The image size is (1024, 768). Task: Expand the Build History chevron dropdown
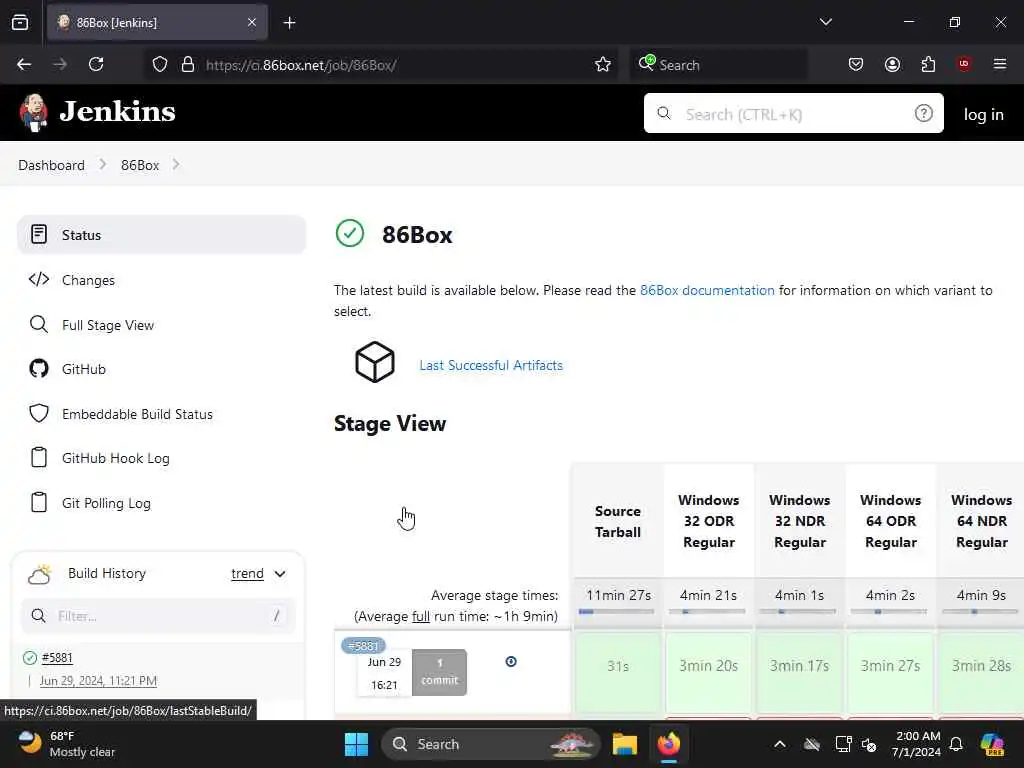pyautogui.click(x=280, y=574)
